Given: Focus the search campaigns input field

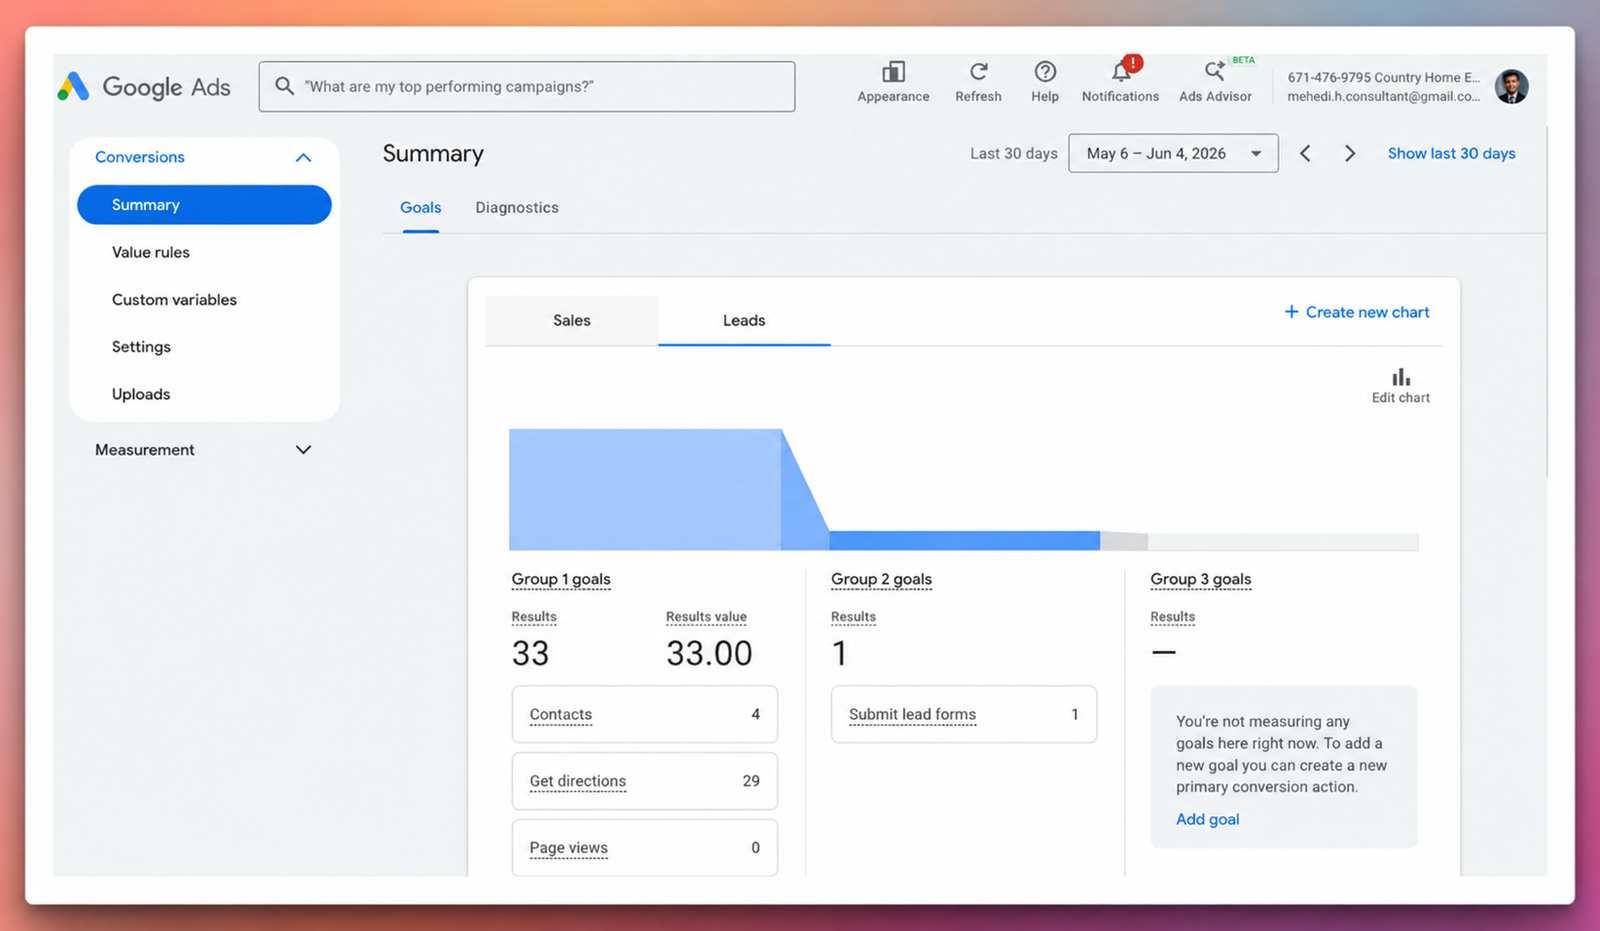Looking at the screenshot, I should (x=527, y=86).
